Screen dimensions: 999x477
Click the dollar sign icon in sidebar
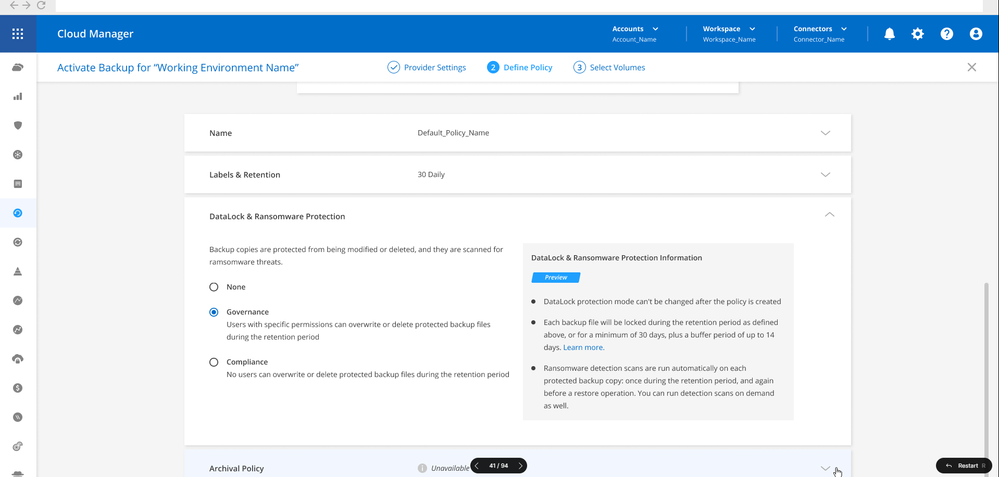point(18,387)
